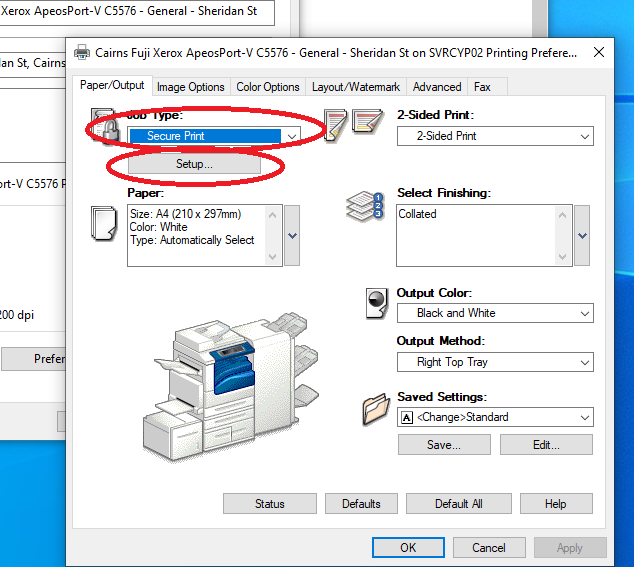
Task: Click the printer name field in background window
Action: point(137,12)
